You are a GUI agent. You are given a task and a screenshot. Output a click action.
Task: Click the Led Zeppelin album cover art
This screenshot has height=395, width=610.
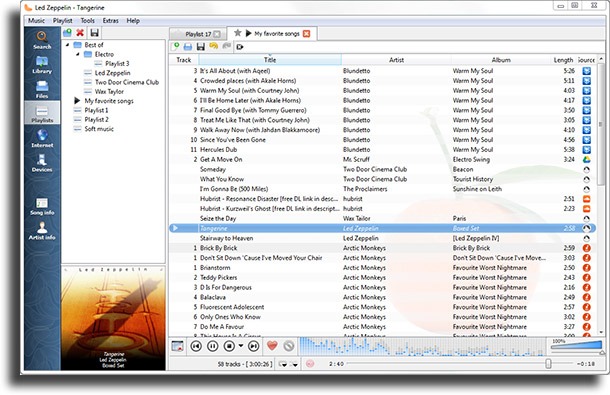pyautogui.click(x=113, y=318)
